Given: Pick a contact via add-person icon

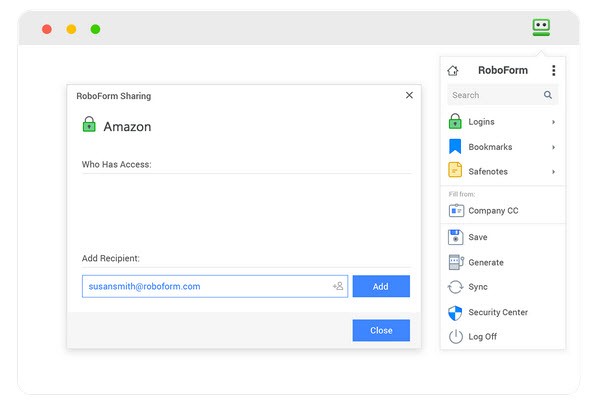Looking at the screenshot, I should click(338, 286).
